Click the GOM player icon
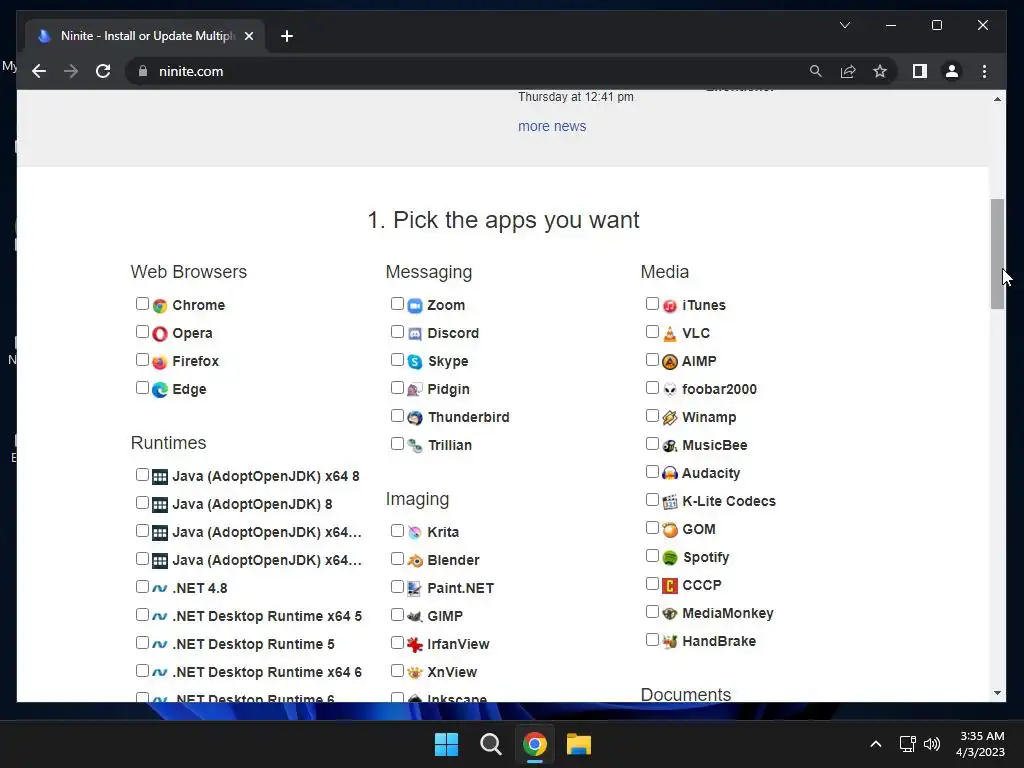 (x=670, y=530)
